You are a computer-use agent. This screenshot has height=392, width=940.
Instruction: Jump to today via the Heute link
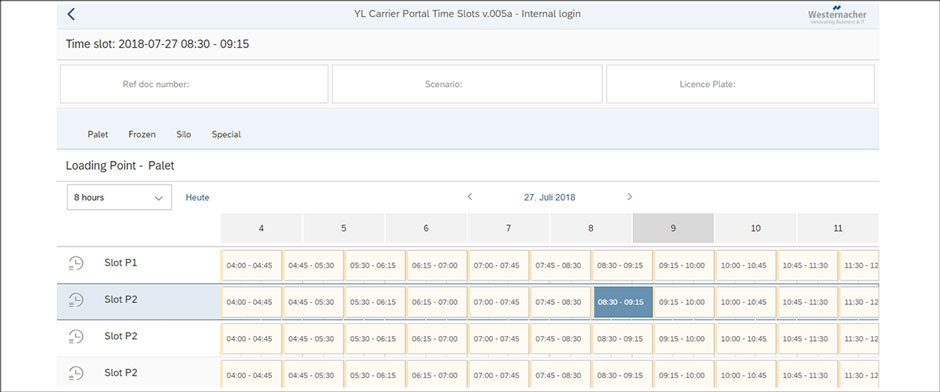click(x=197, y=197)
